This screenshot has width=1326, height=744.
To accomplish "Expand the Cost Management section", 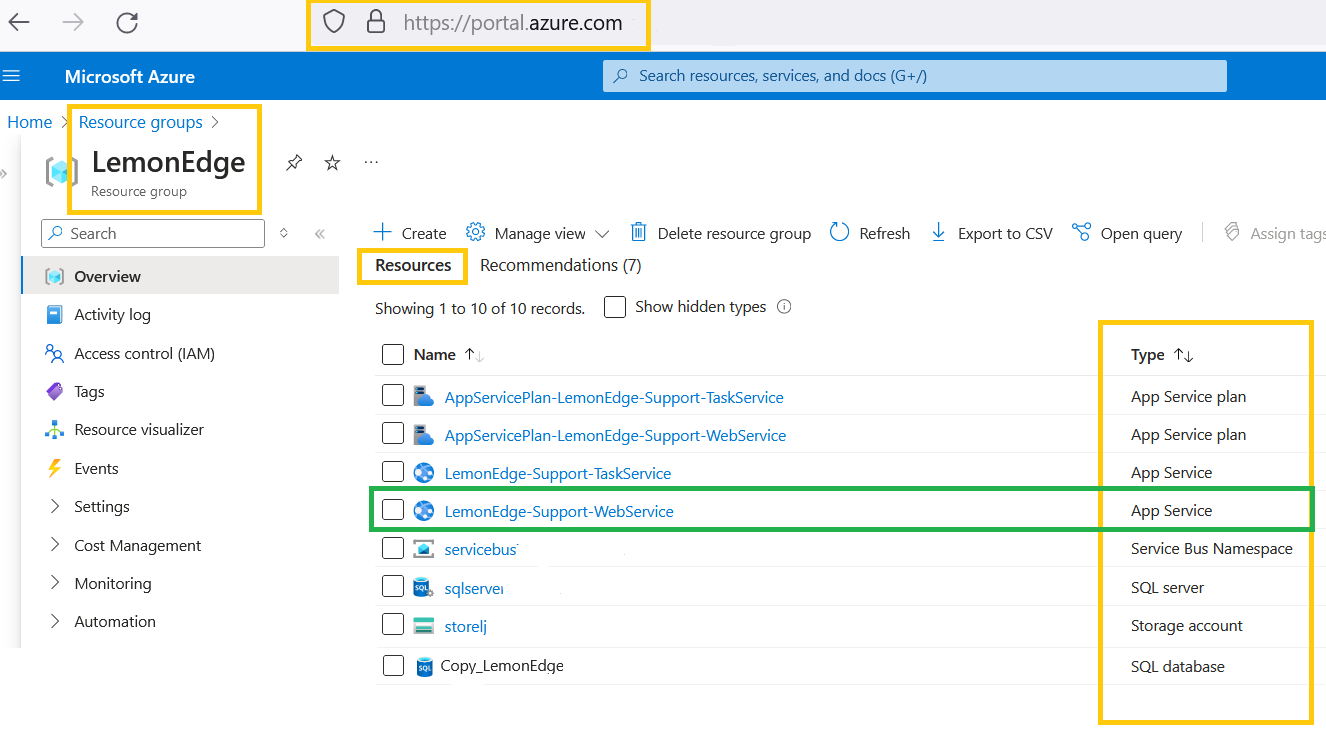I will pyautogui.click(x=55, y=545).
